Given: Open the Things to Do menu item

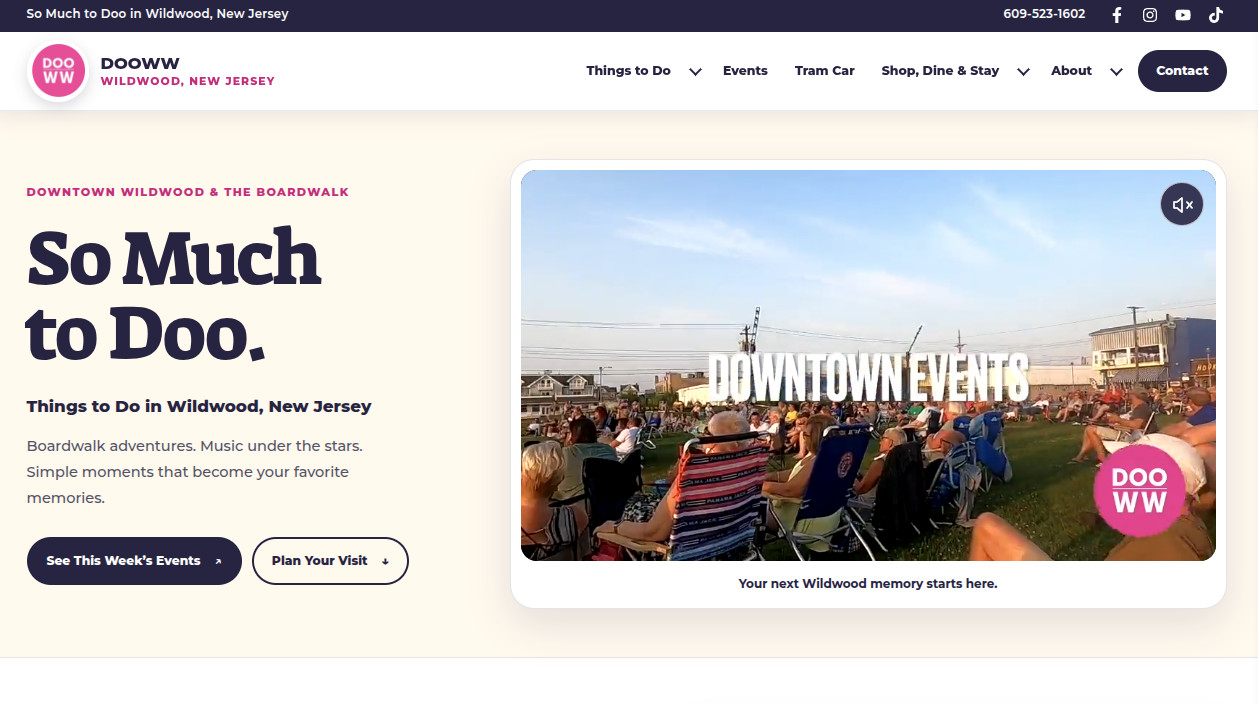Looking at the screenshot, I should 628,71.
